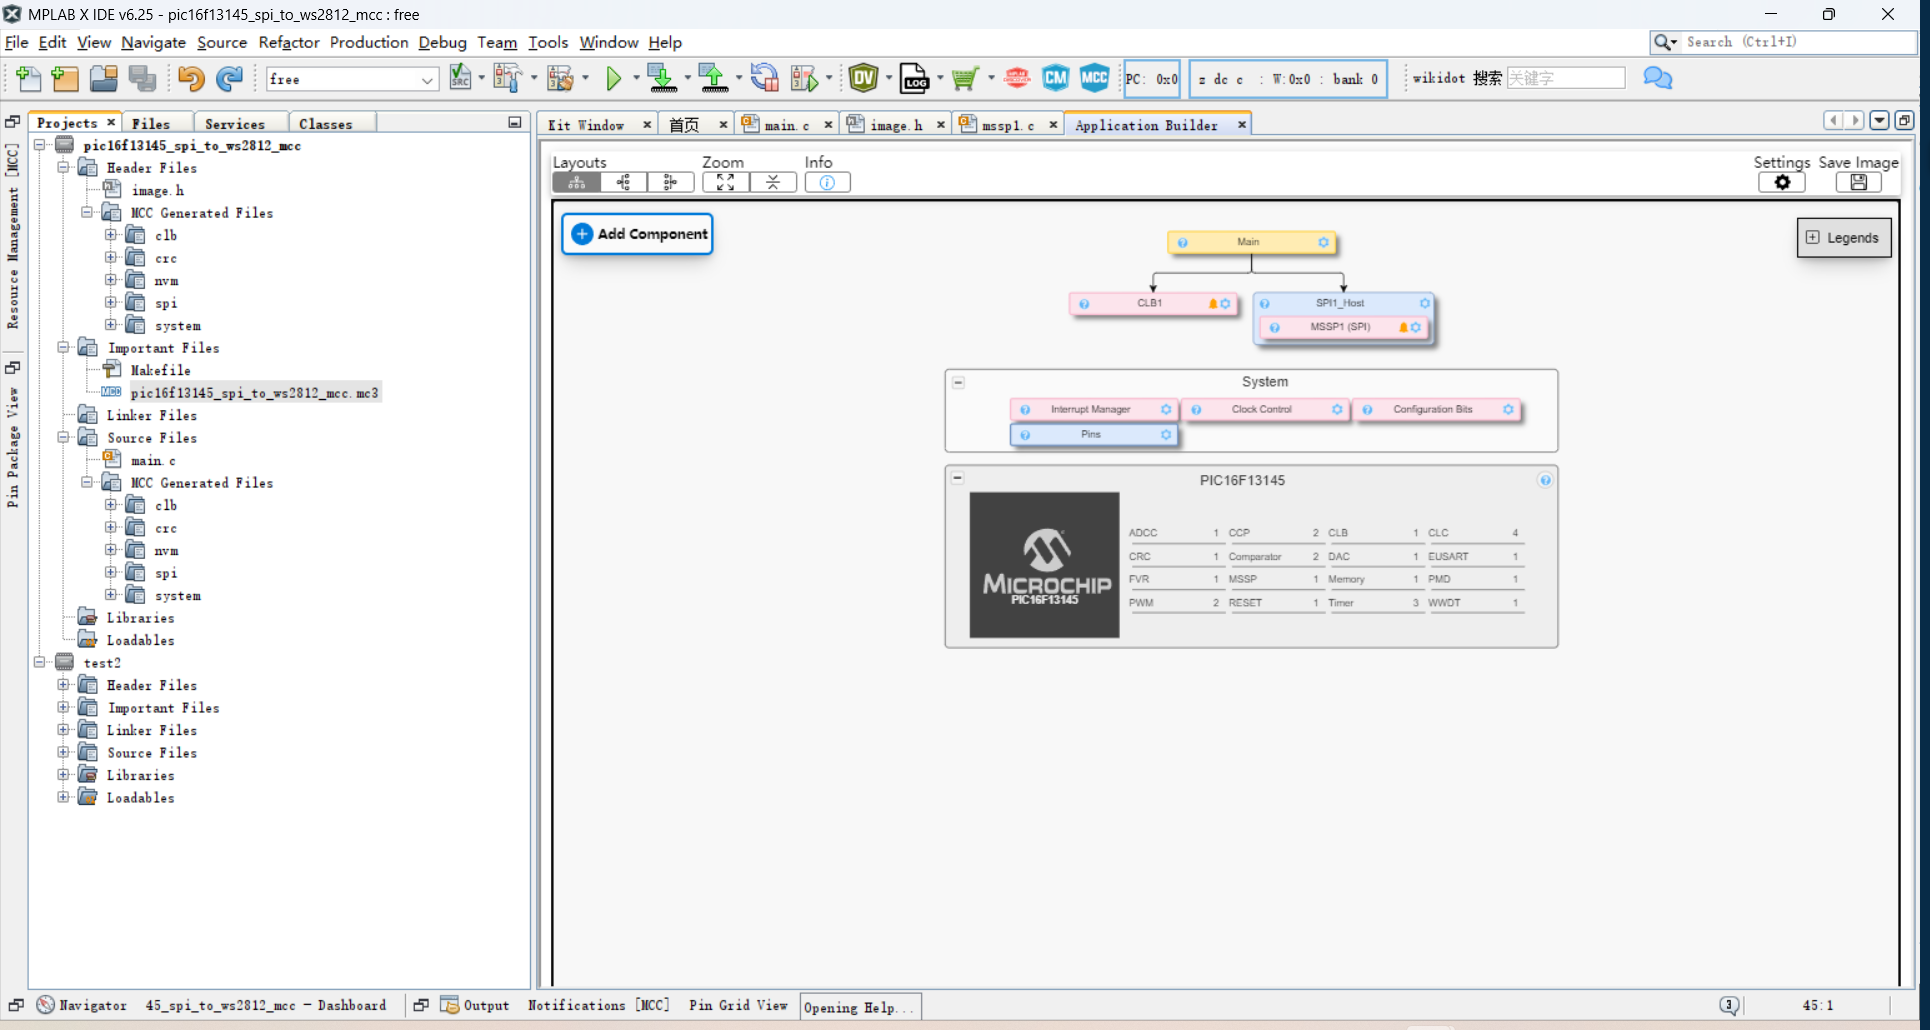Click the LOG file toolbar icon
This screenshot has width=1930, height=1030.
[915, 77]
